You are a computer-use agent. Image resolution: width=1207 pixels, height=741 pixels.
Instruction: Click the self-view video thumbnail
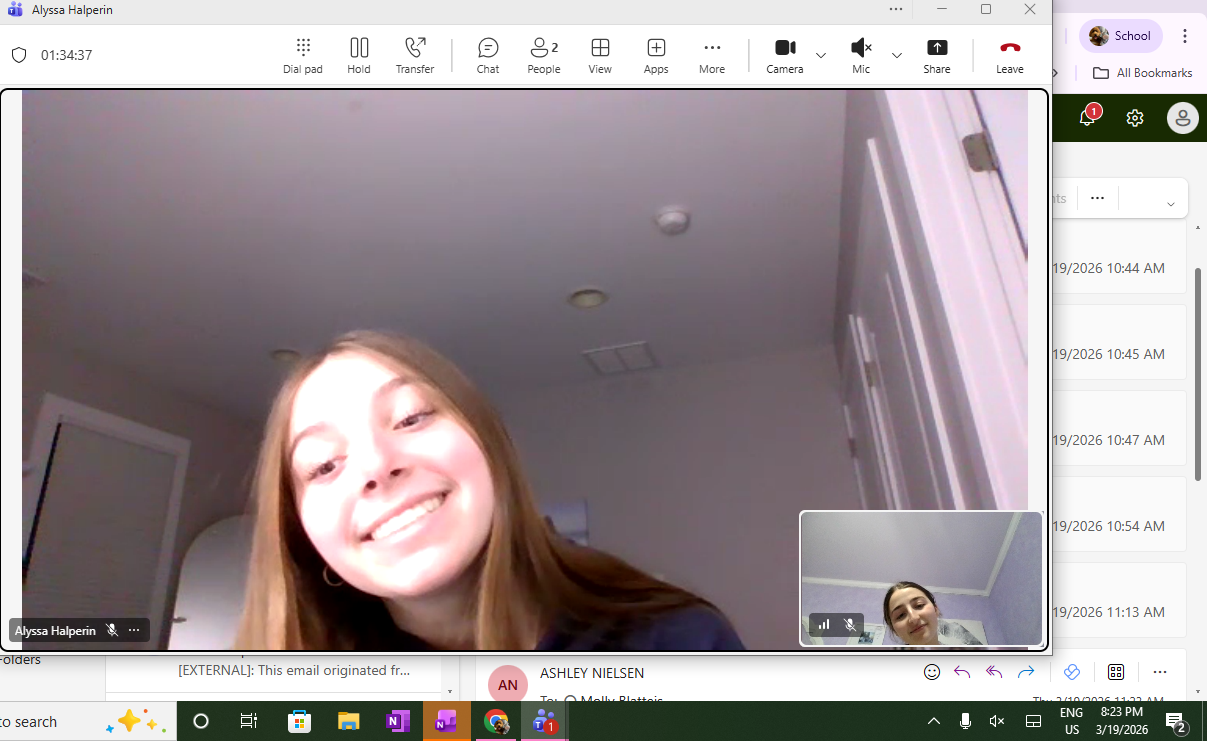921,575
